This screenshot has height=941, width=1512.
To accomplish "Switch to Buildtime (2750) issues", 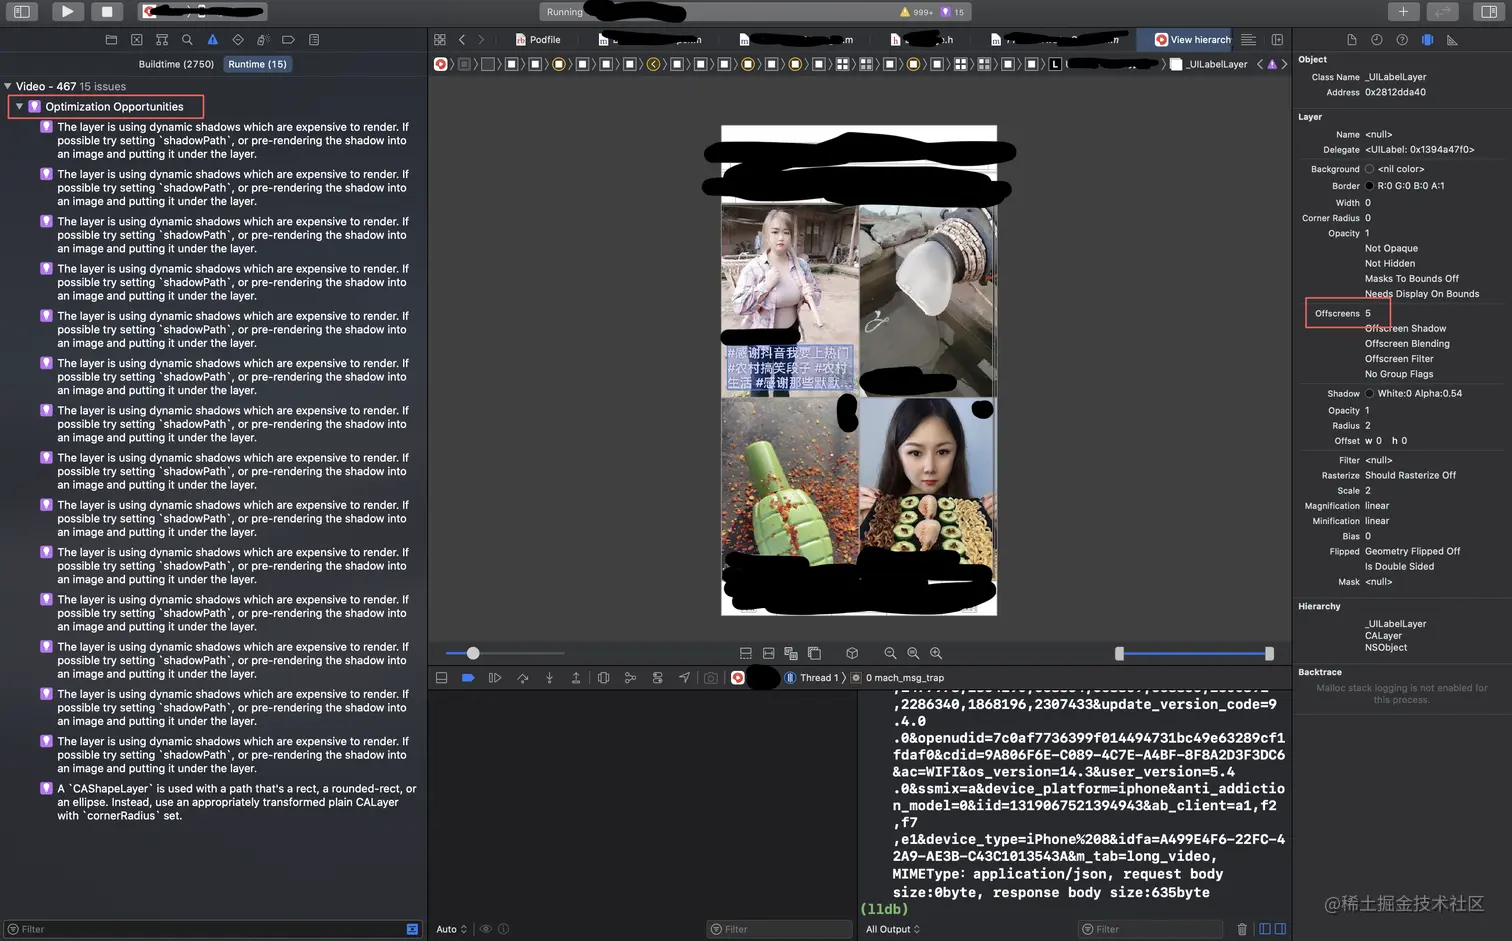I will pos(176,64).
